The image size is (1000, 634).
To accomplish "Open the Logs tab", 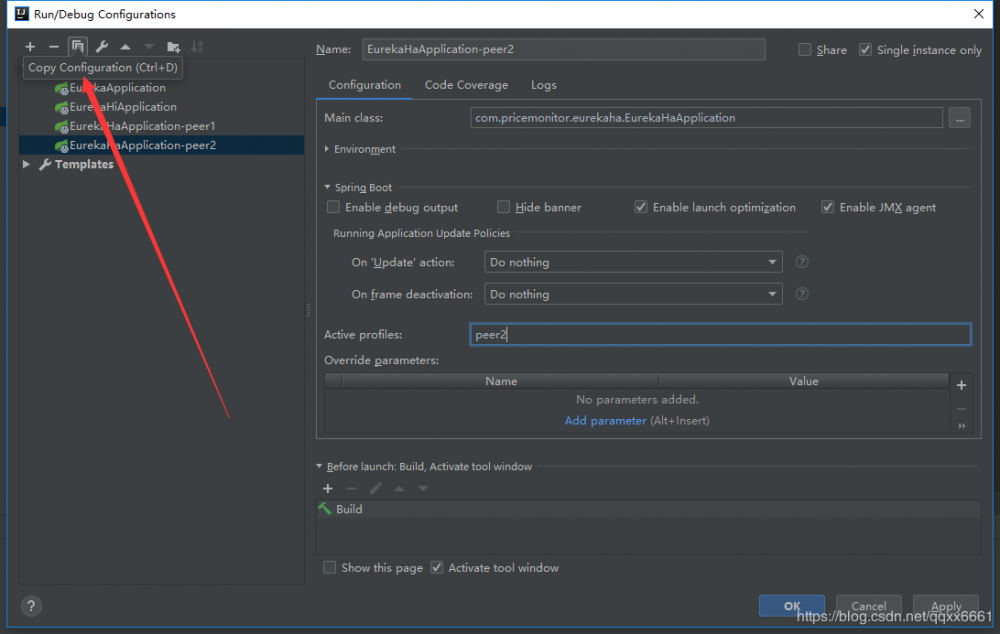I will pos(544,85).
